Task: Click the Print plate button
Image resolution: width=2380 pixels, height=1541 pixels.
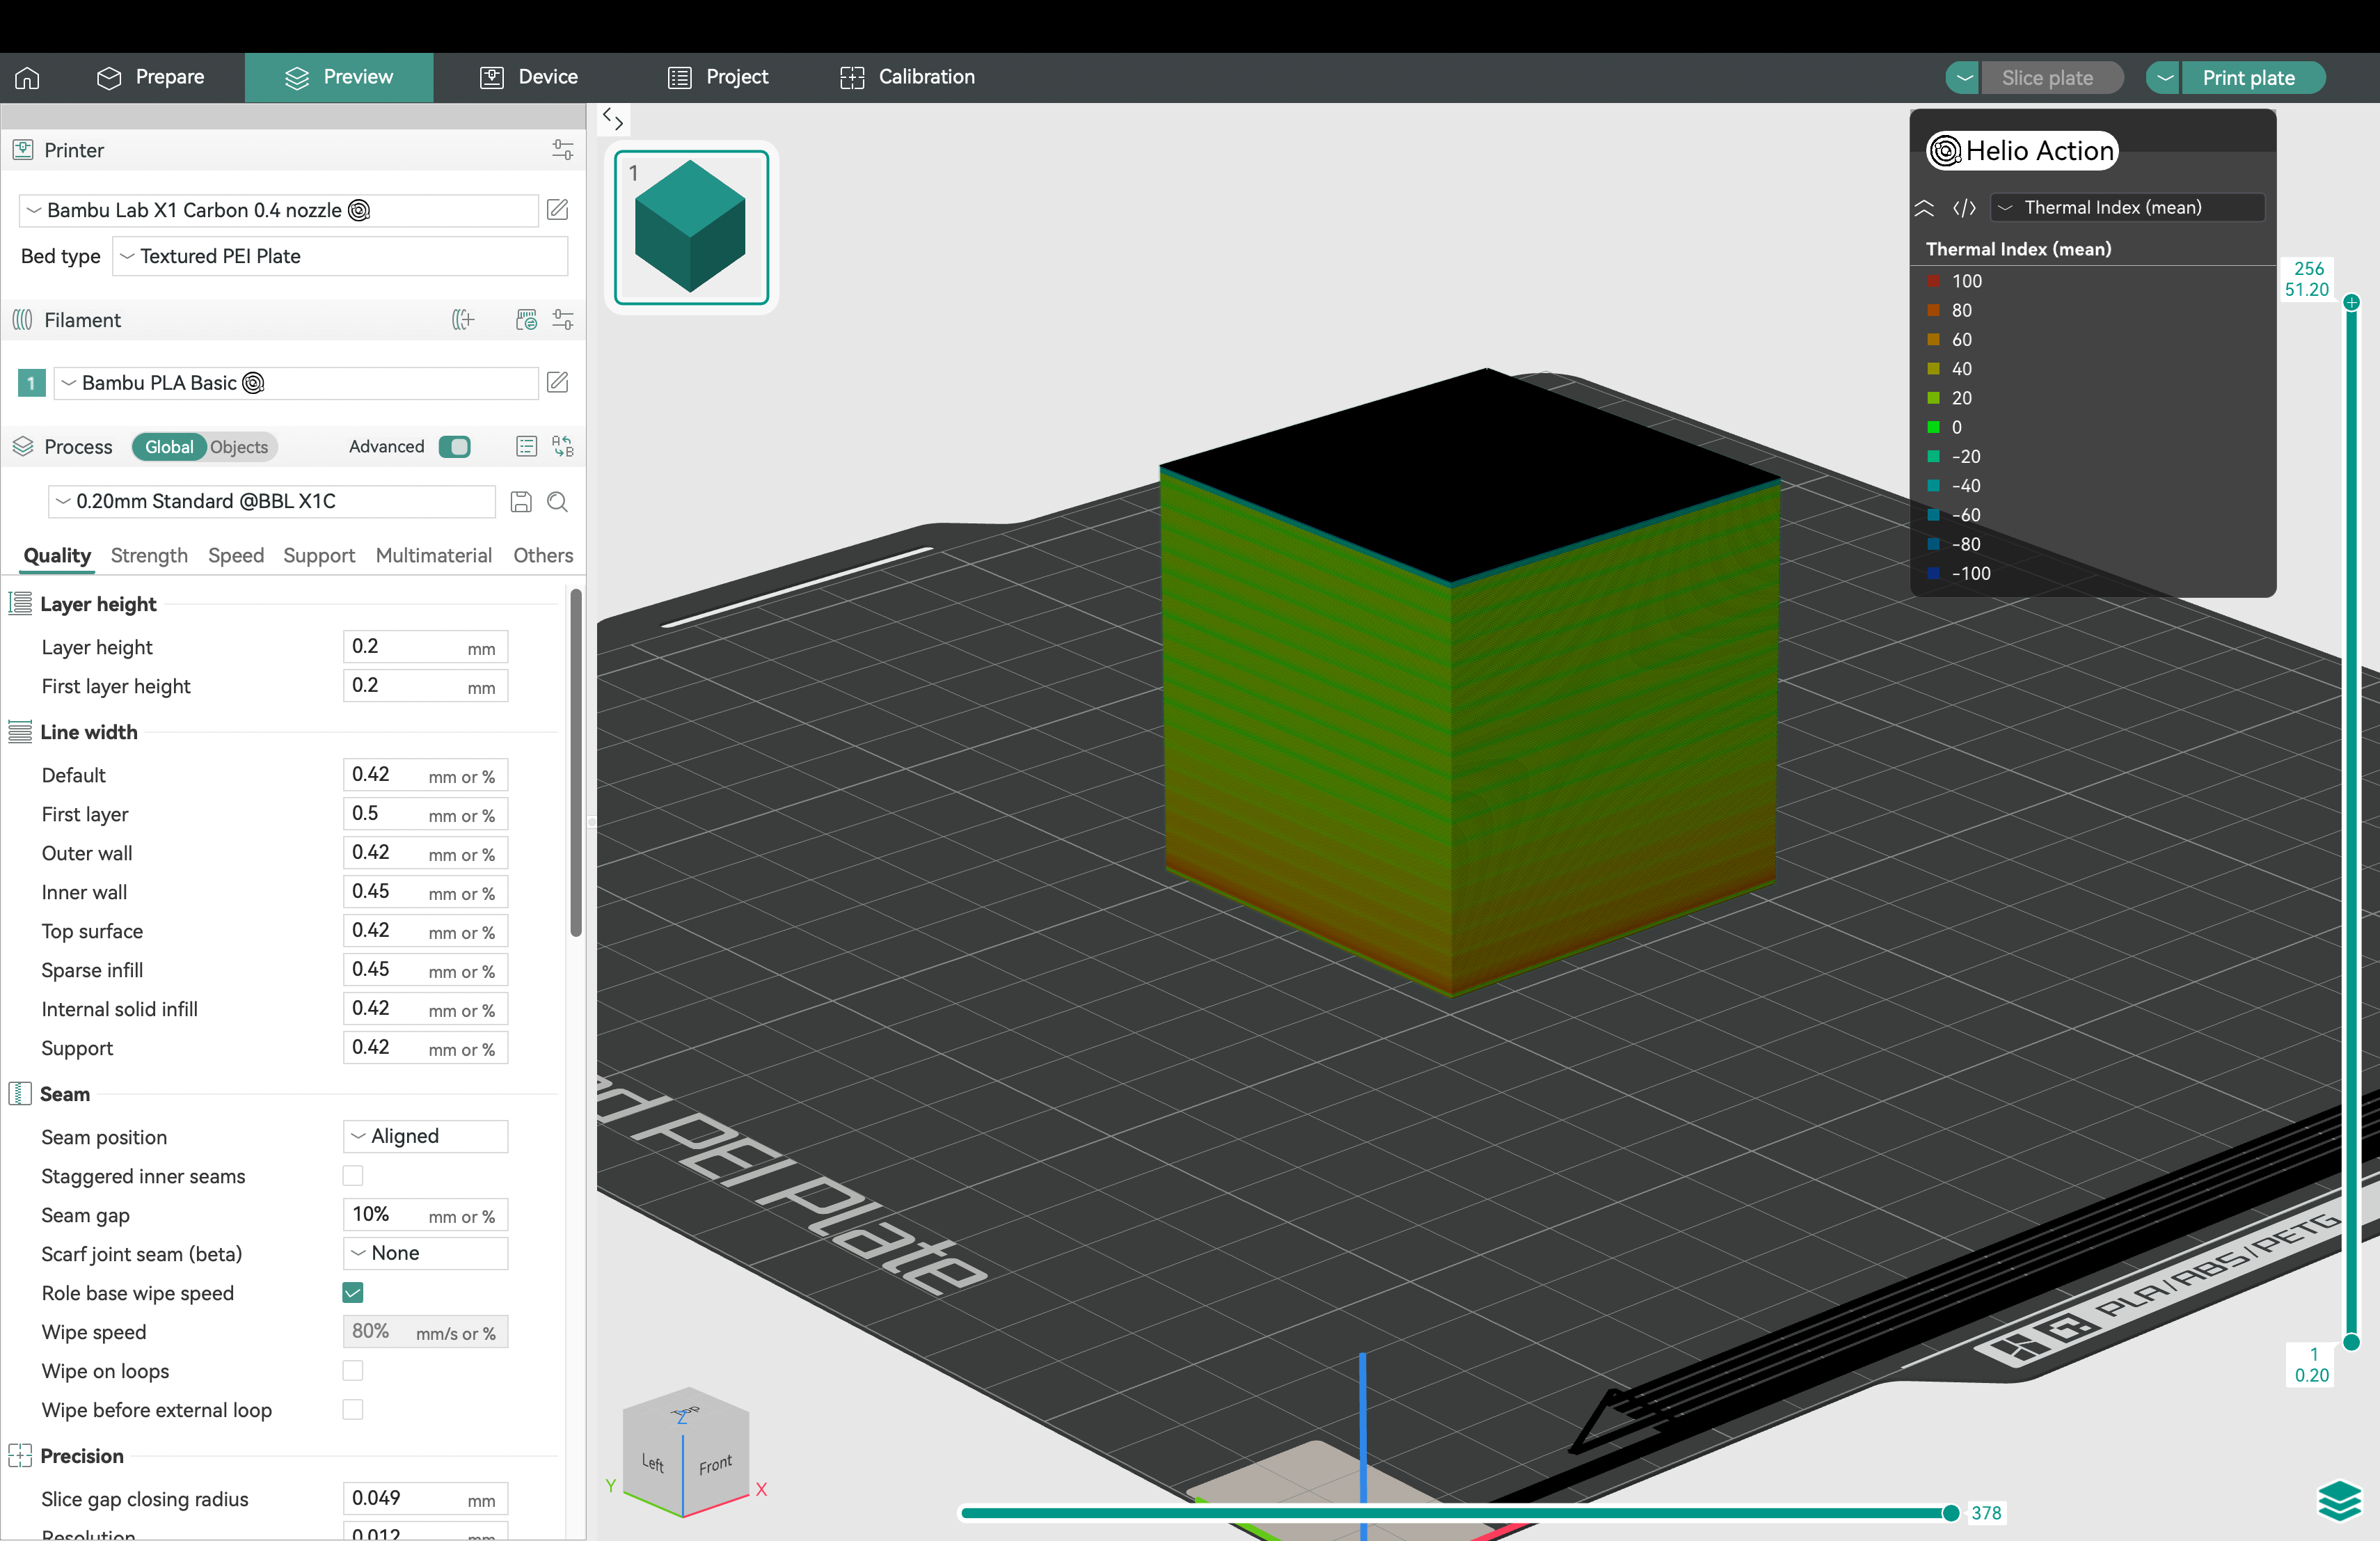Action: point(2253,78)
